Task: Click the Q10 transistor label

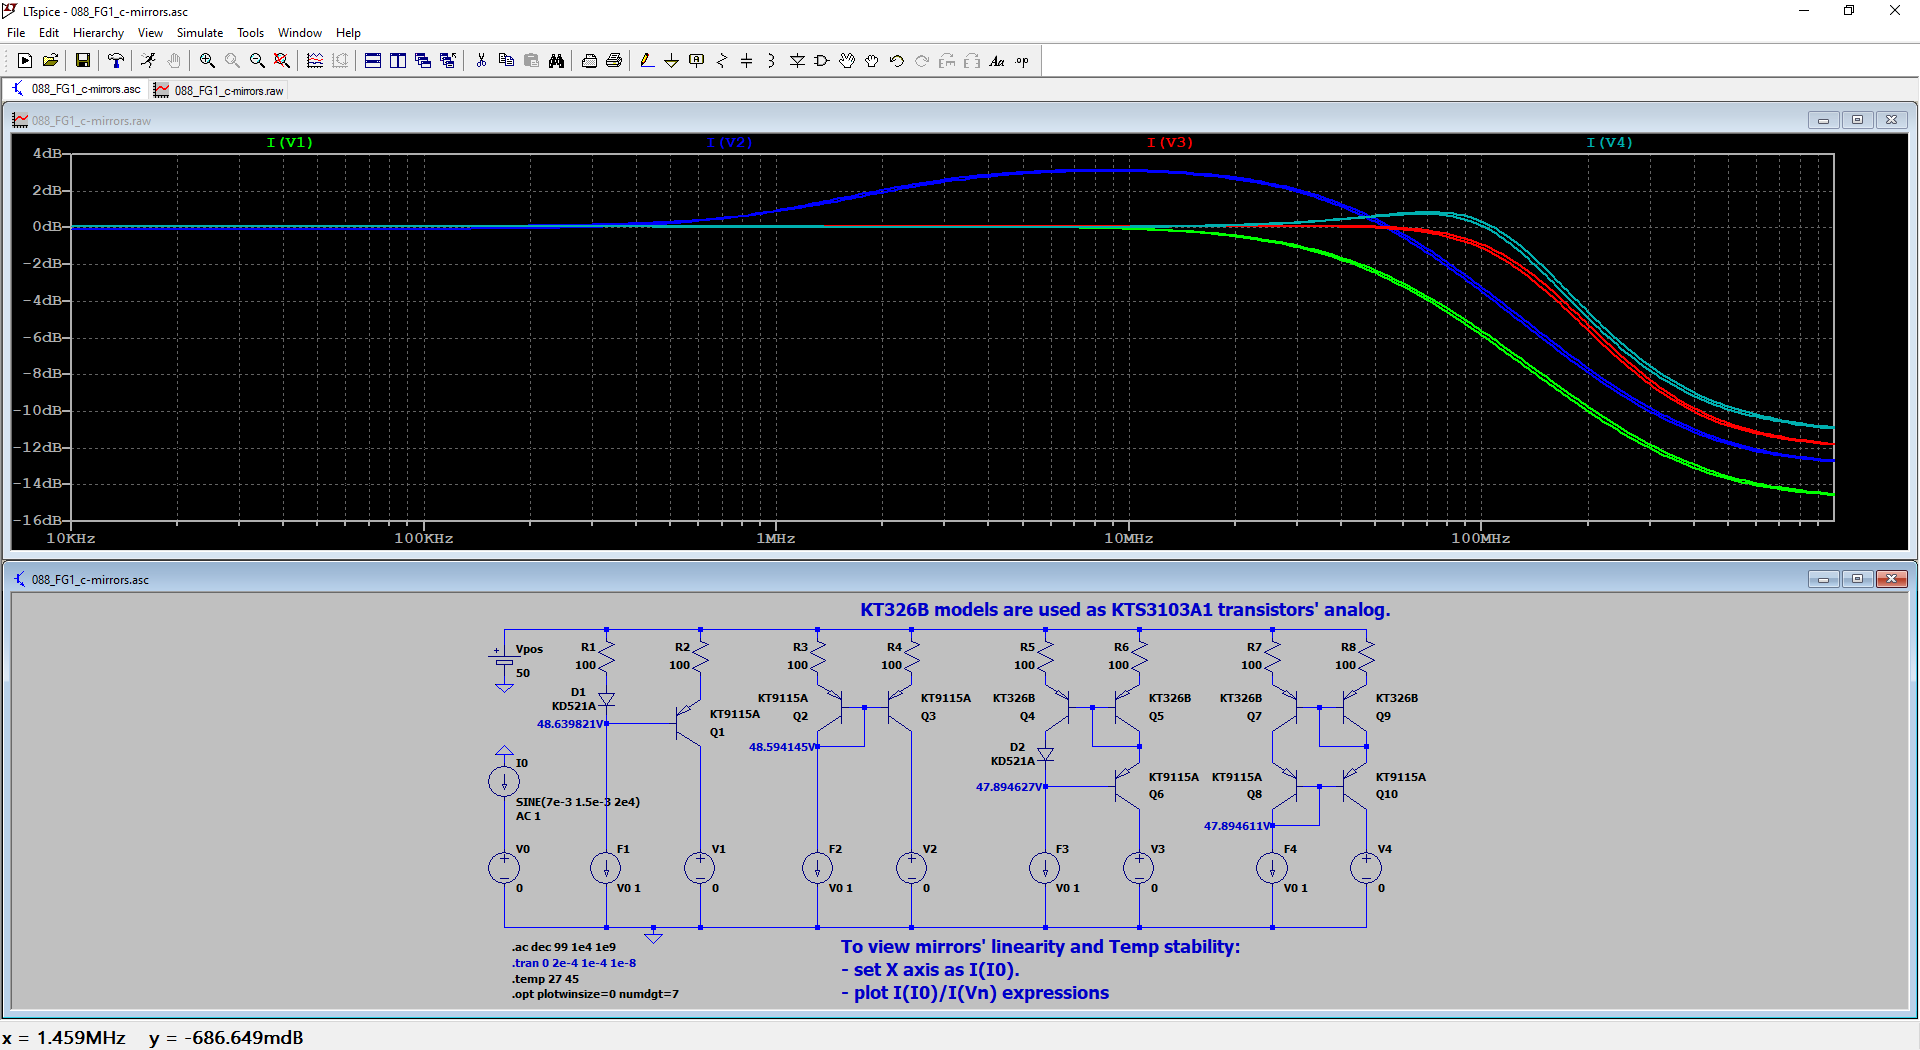Action: tap(1387, 794)
